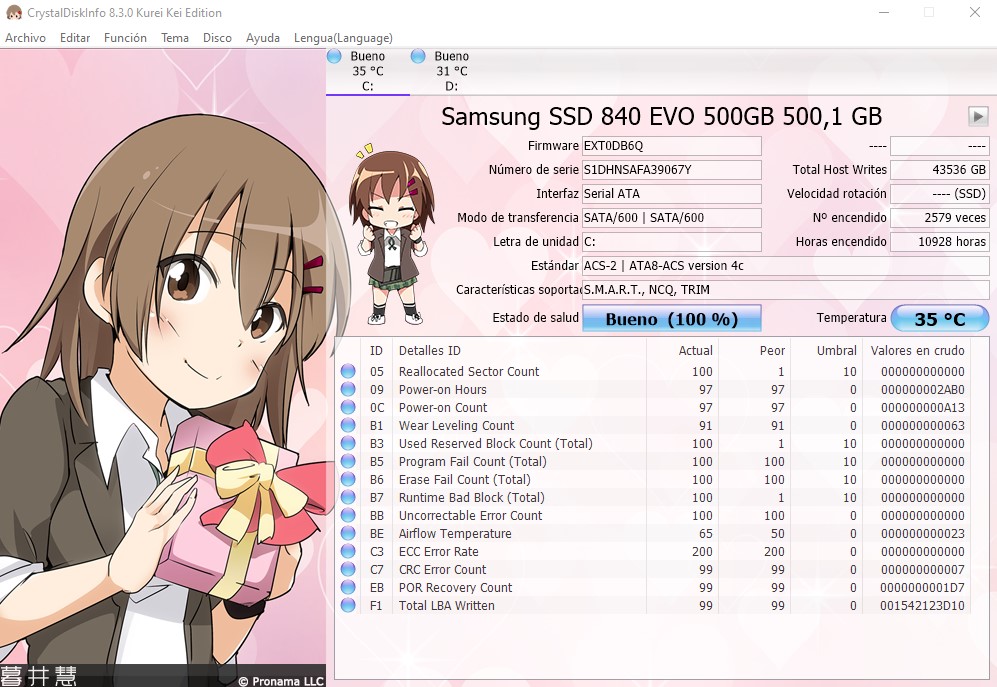Click status icon for Runtime Bad Block
Screen dimensions: 997x687
[348, 497]
